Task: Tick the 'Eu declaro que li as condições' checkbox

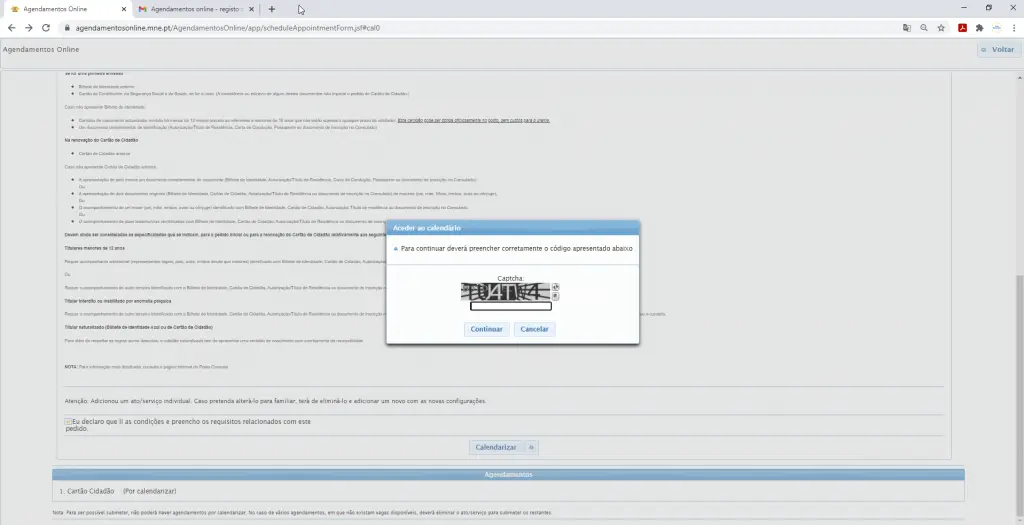Action: pos(68,422)
